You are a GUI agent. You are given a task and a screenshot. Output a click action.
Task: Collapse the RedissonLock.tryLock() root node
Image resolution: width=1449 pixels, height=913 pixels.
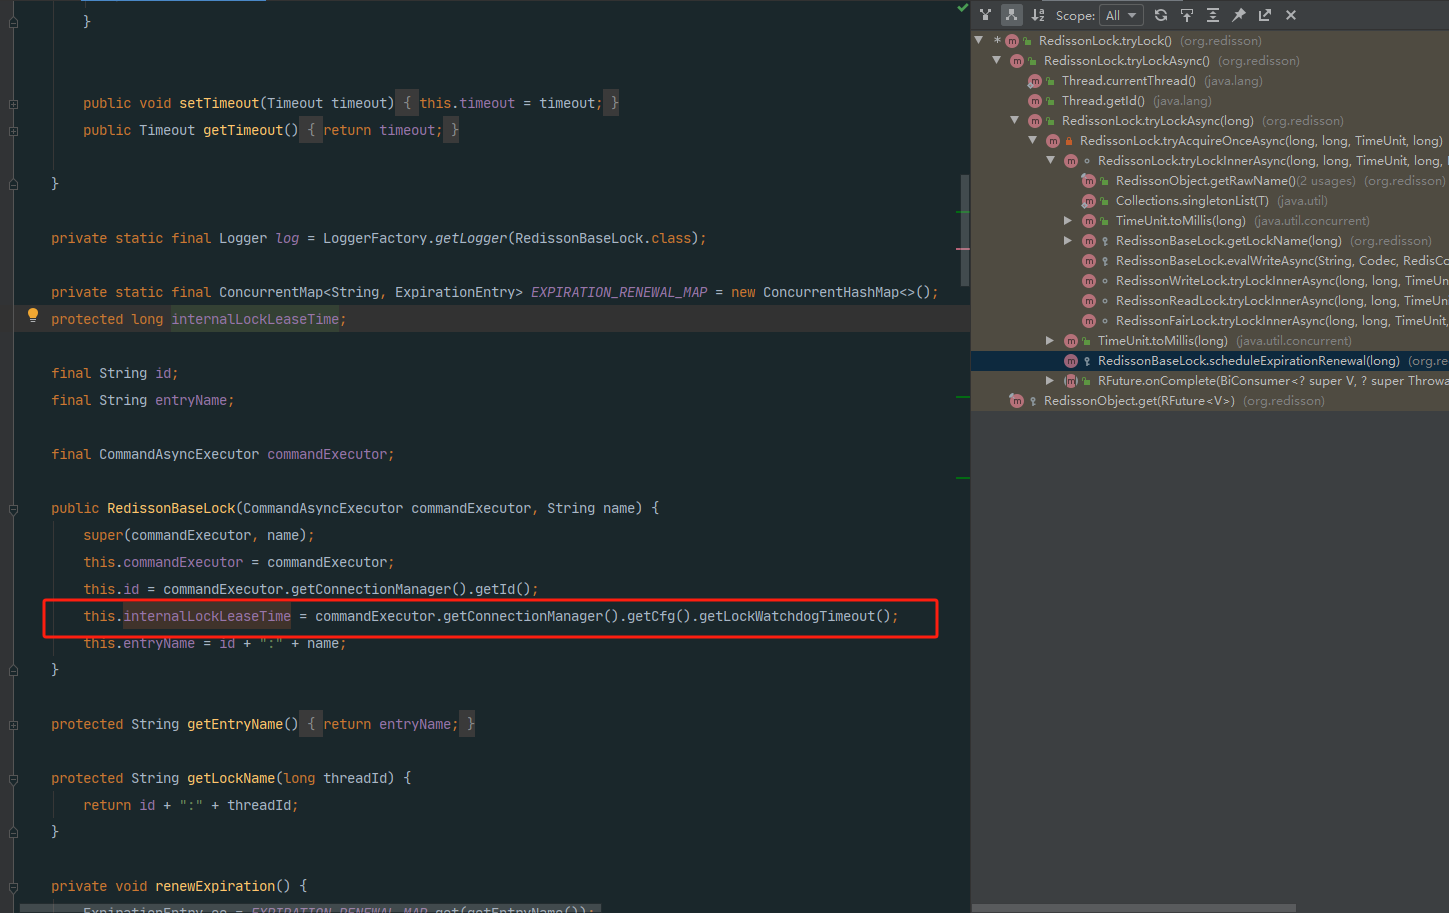pyautogui.click(x=979, y=41)
